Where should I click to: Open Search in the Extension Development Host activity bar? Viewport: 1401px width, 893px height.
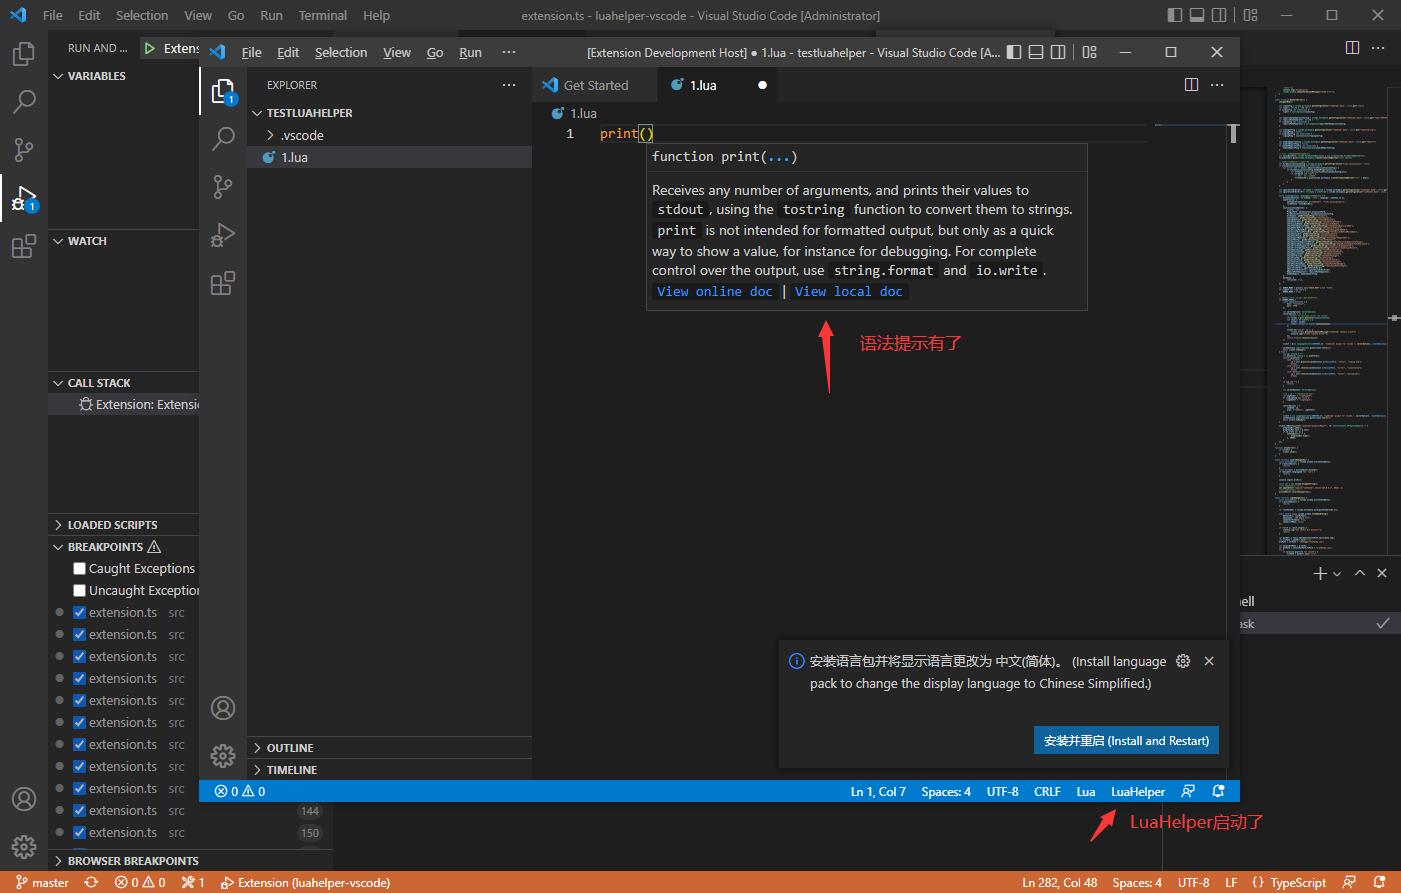click(x=223, y=139)
